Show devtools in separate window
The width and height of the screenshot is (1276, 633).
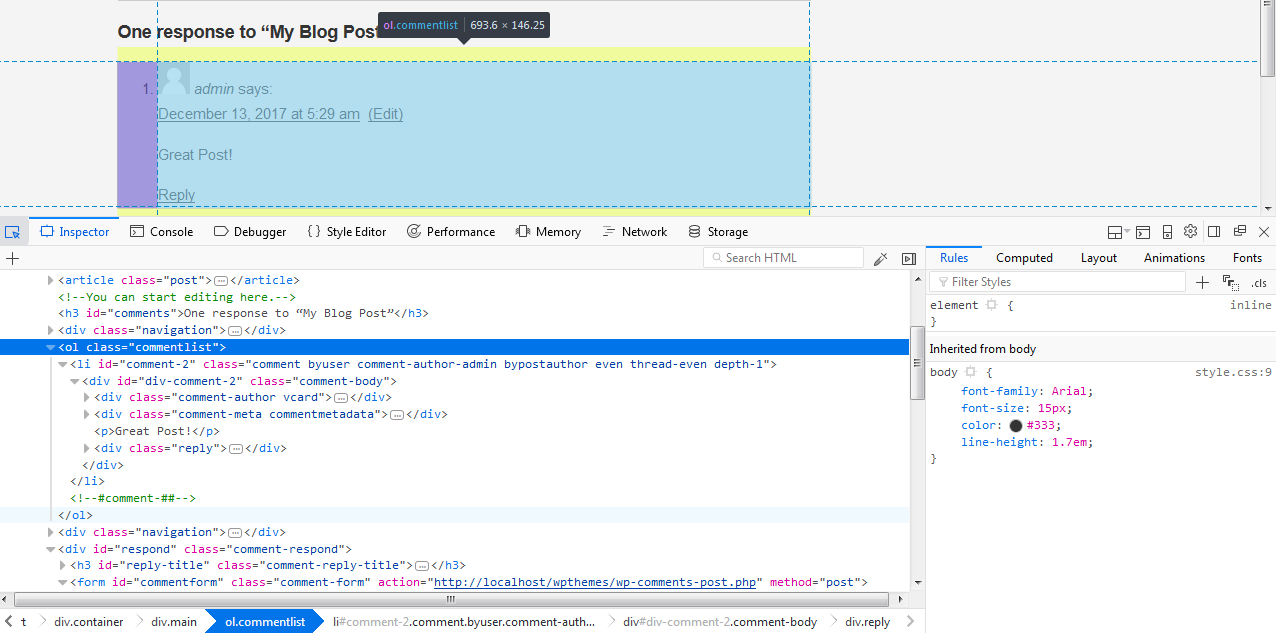pos(1240,231)
